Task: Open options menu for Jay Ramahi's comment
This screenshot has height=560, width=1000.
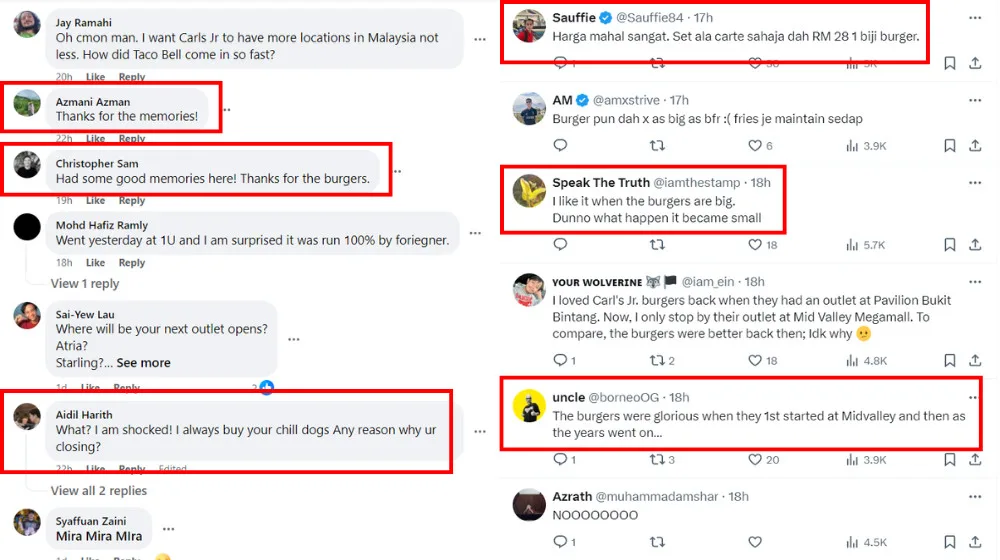Action: (480, 39)
